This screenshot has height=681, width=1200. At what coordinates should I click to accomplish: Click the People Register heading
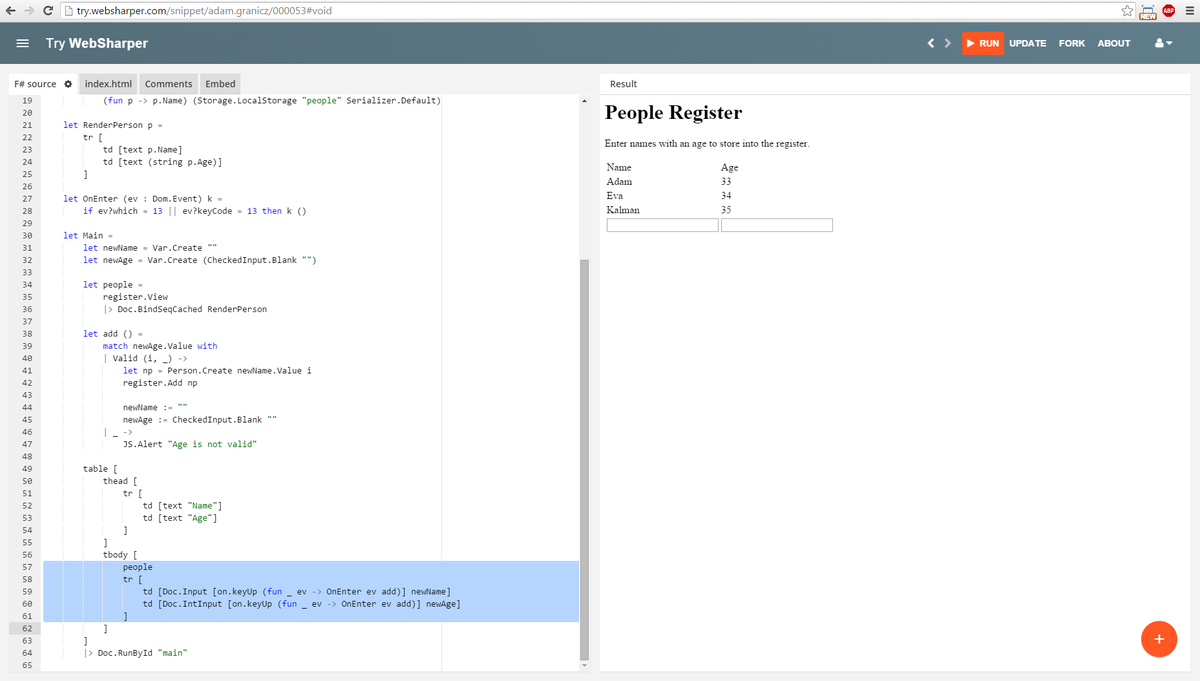tap(674, 113)
